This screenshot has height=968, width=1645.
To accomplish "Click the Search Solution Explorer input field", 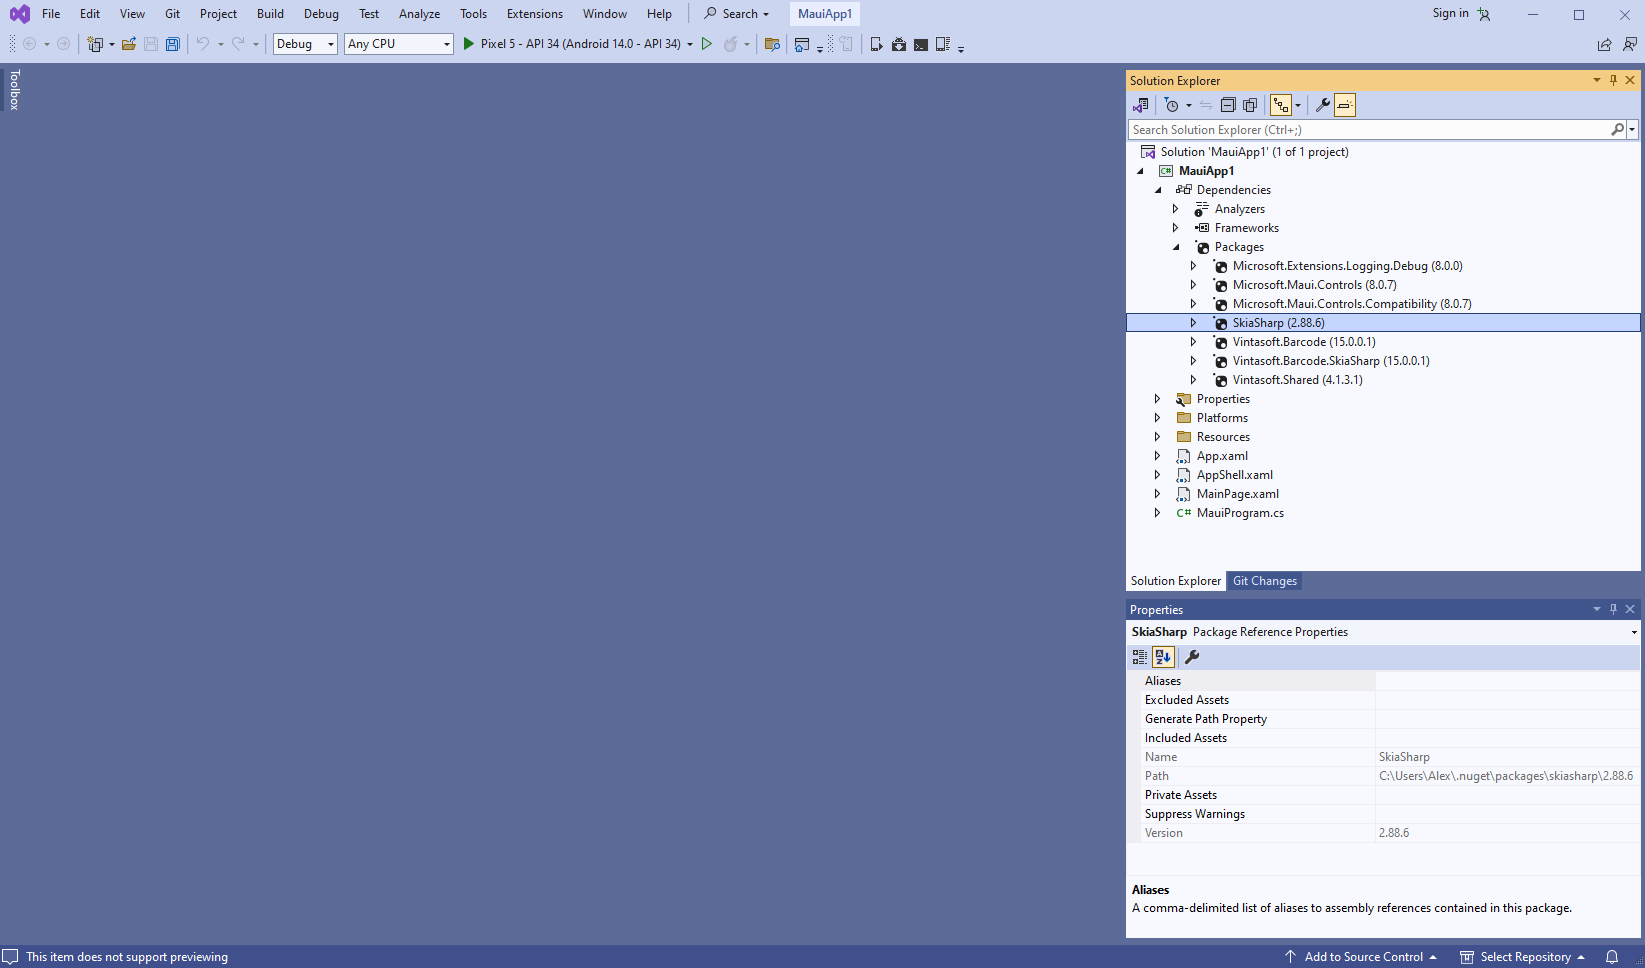I will tap(1368, 130).
